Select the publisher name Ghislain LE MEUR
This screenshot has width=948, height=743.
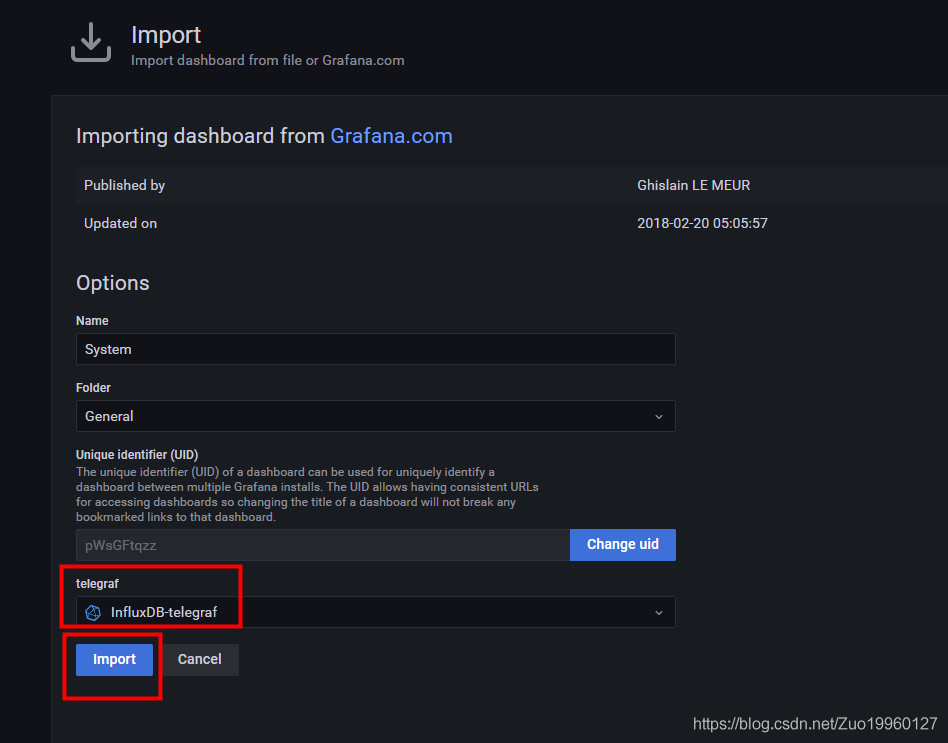pyautogui.click(x=693, y=186)
